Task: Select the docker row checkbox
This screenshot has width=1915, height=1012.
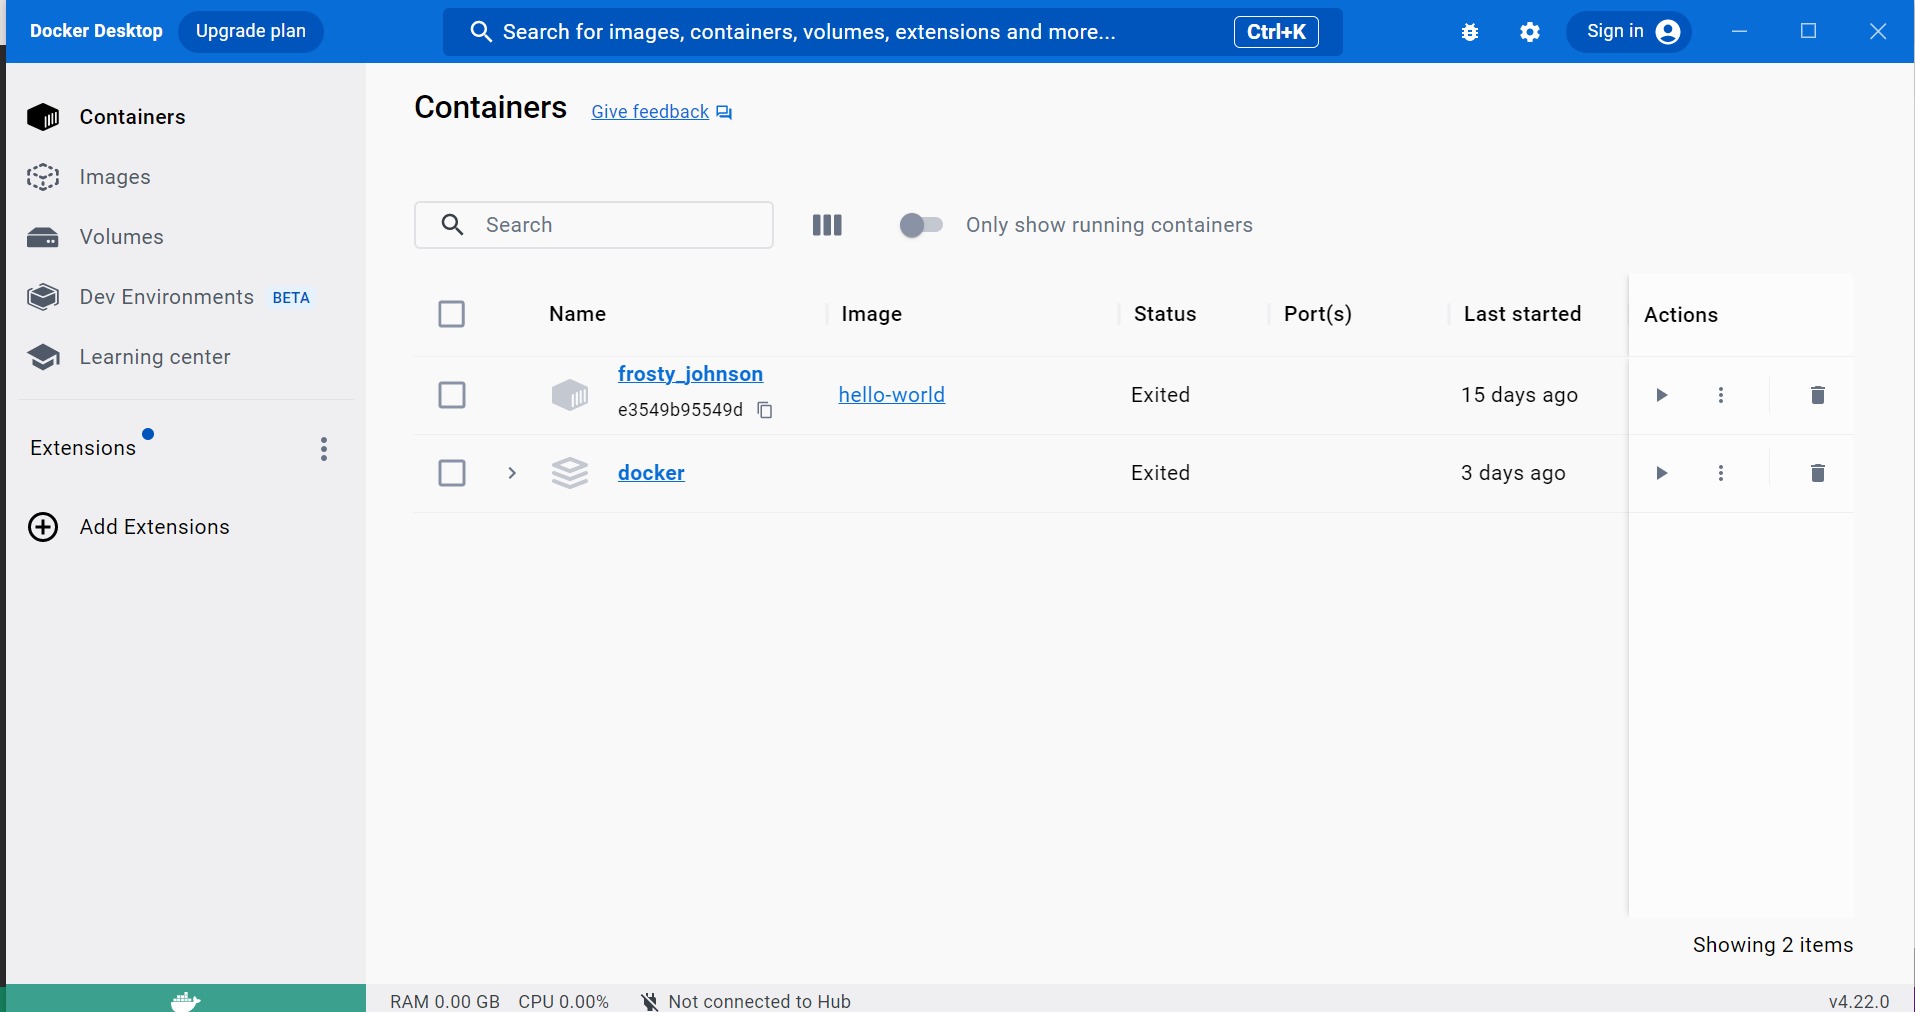Action: click(x=452, y=473)
